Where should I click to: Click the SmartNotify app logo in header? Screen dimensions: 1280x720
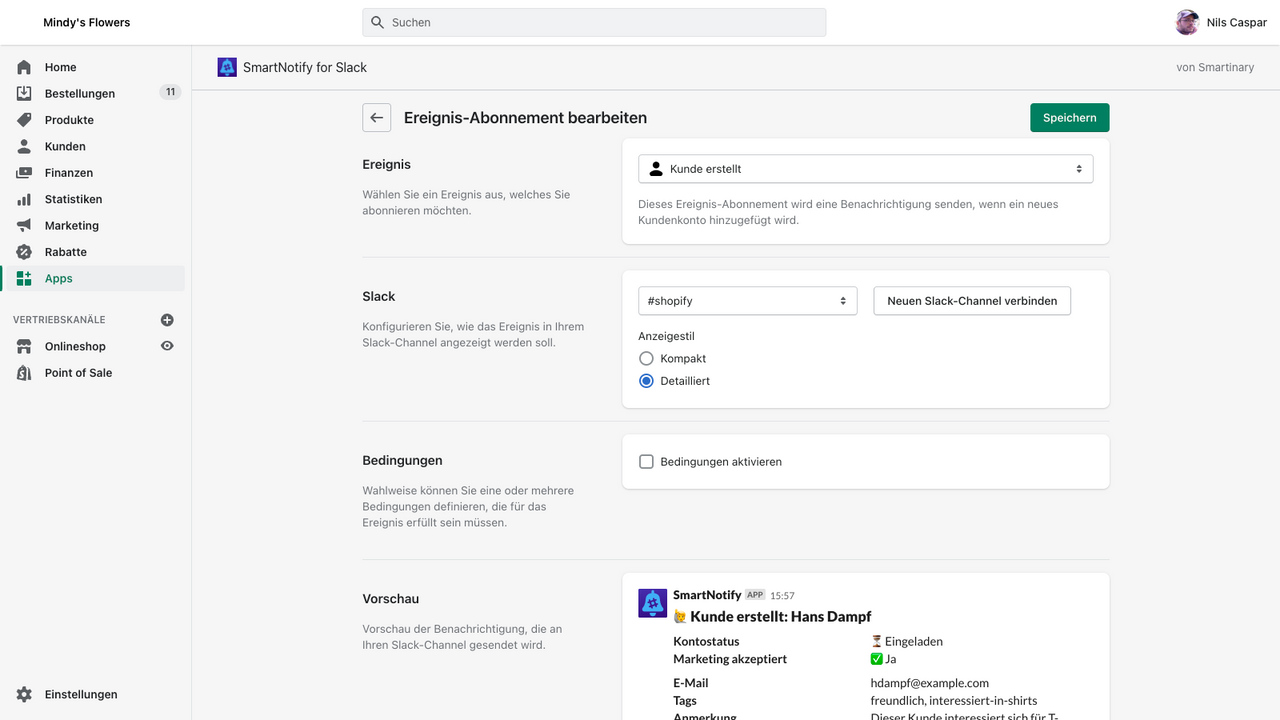tap(227, 67)
